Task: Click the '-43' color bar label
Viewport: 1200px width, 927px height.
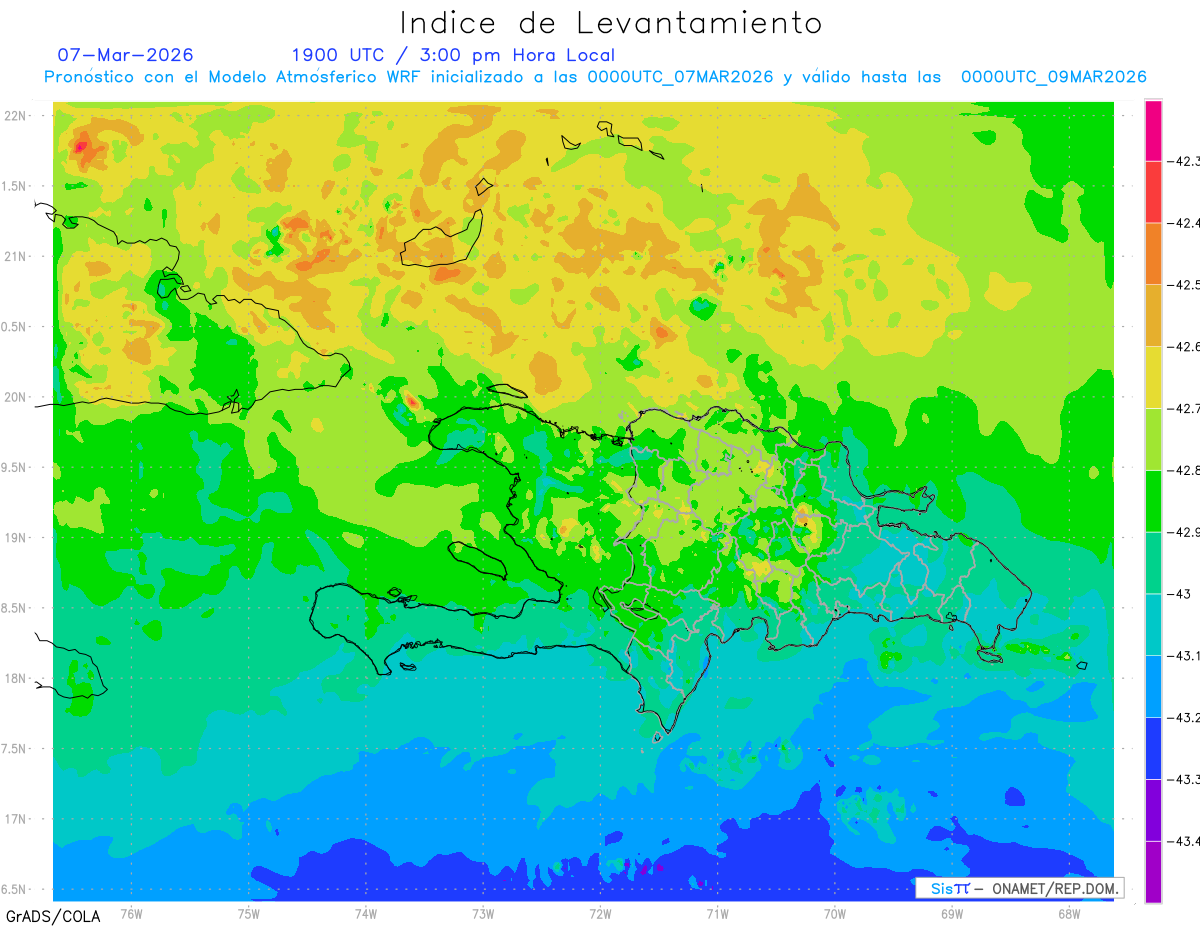Action: (x=1181, y=594)
